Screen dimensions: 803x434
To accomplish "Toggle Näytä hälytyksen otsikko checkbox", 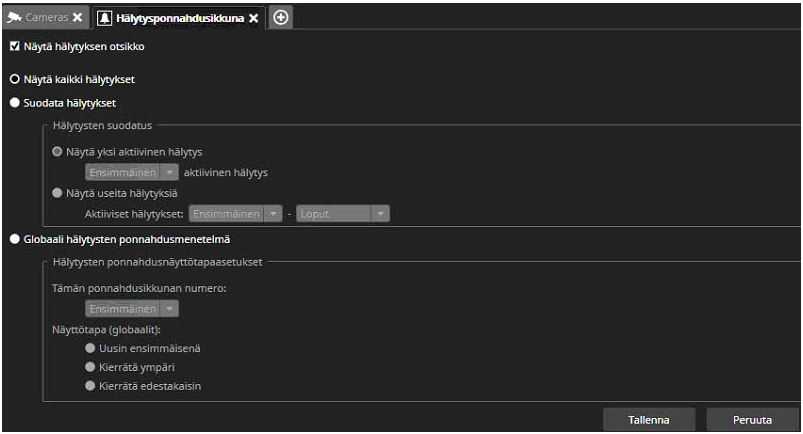I will [x=14, y=47].
